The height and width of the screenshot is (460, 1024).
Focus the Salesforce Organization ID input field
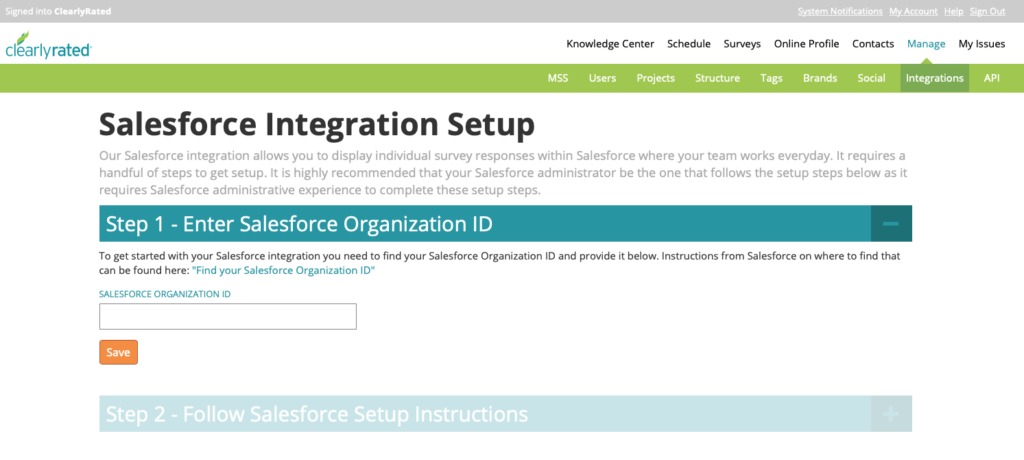coord(228,316)
